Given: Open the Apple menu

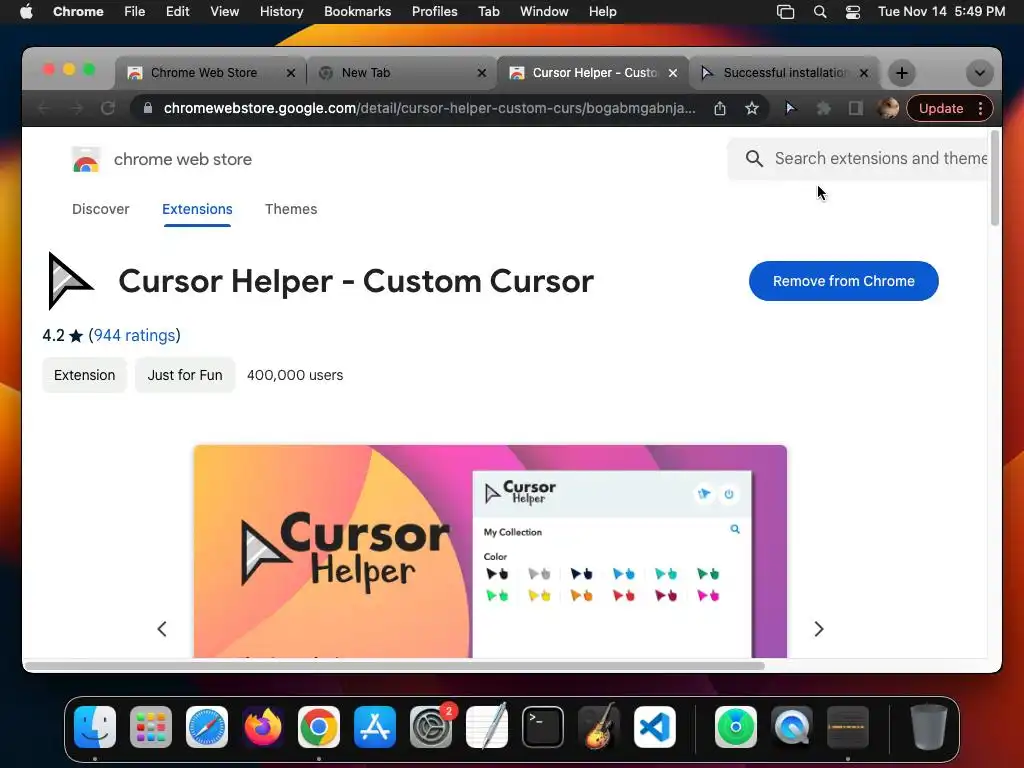Looking at the screenshot, I should [26, 12].
